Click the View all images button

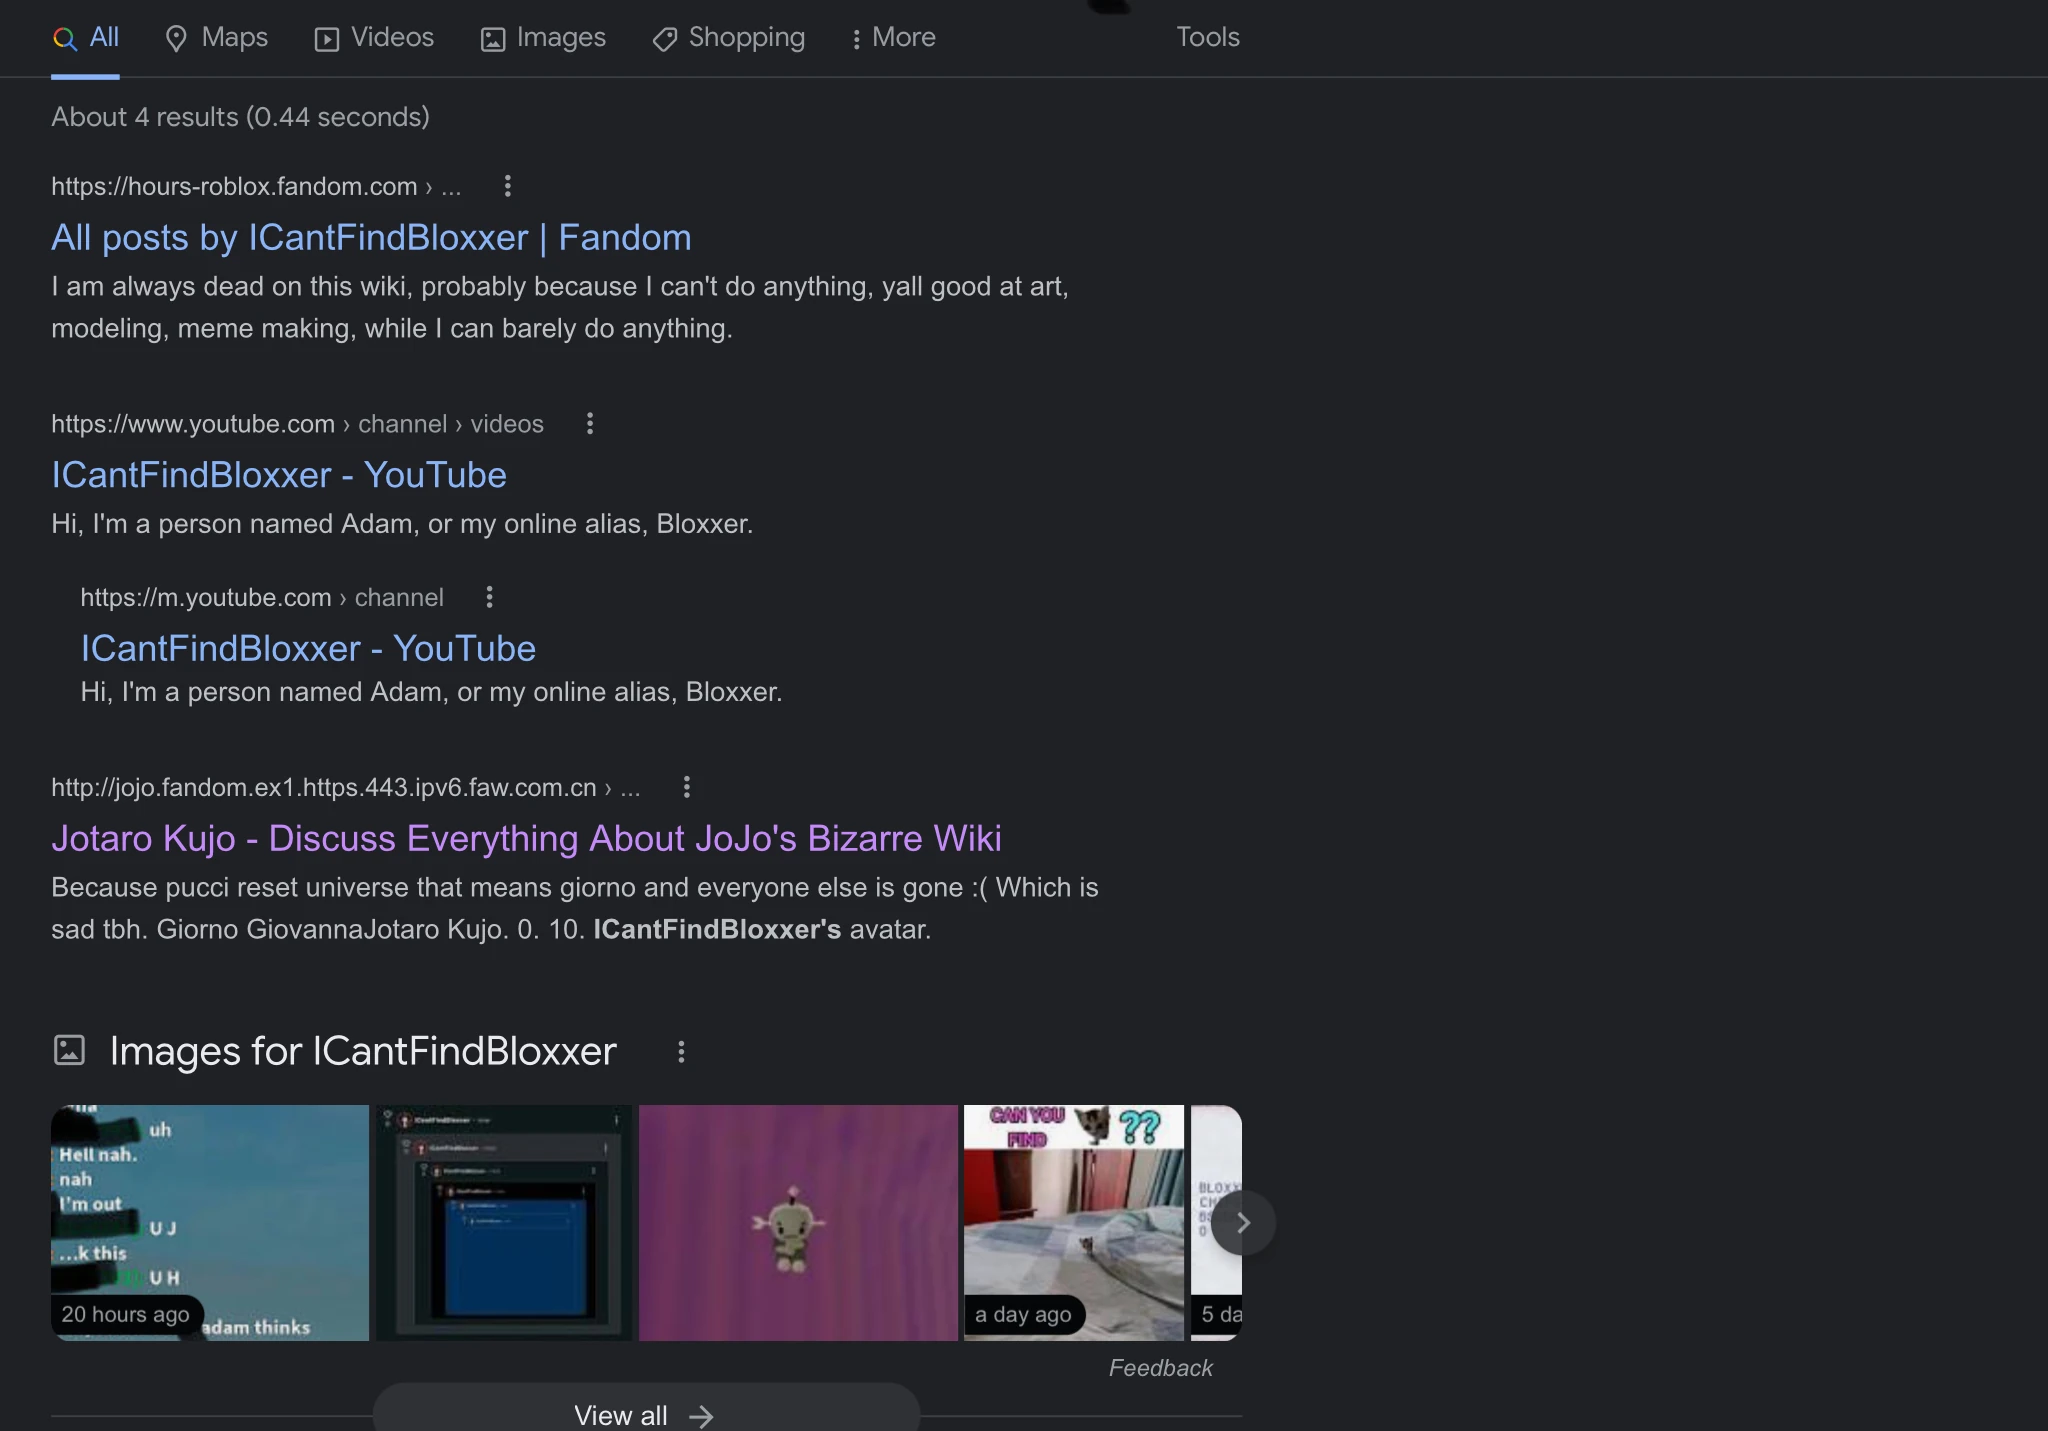645,1414
